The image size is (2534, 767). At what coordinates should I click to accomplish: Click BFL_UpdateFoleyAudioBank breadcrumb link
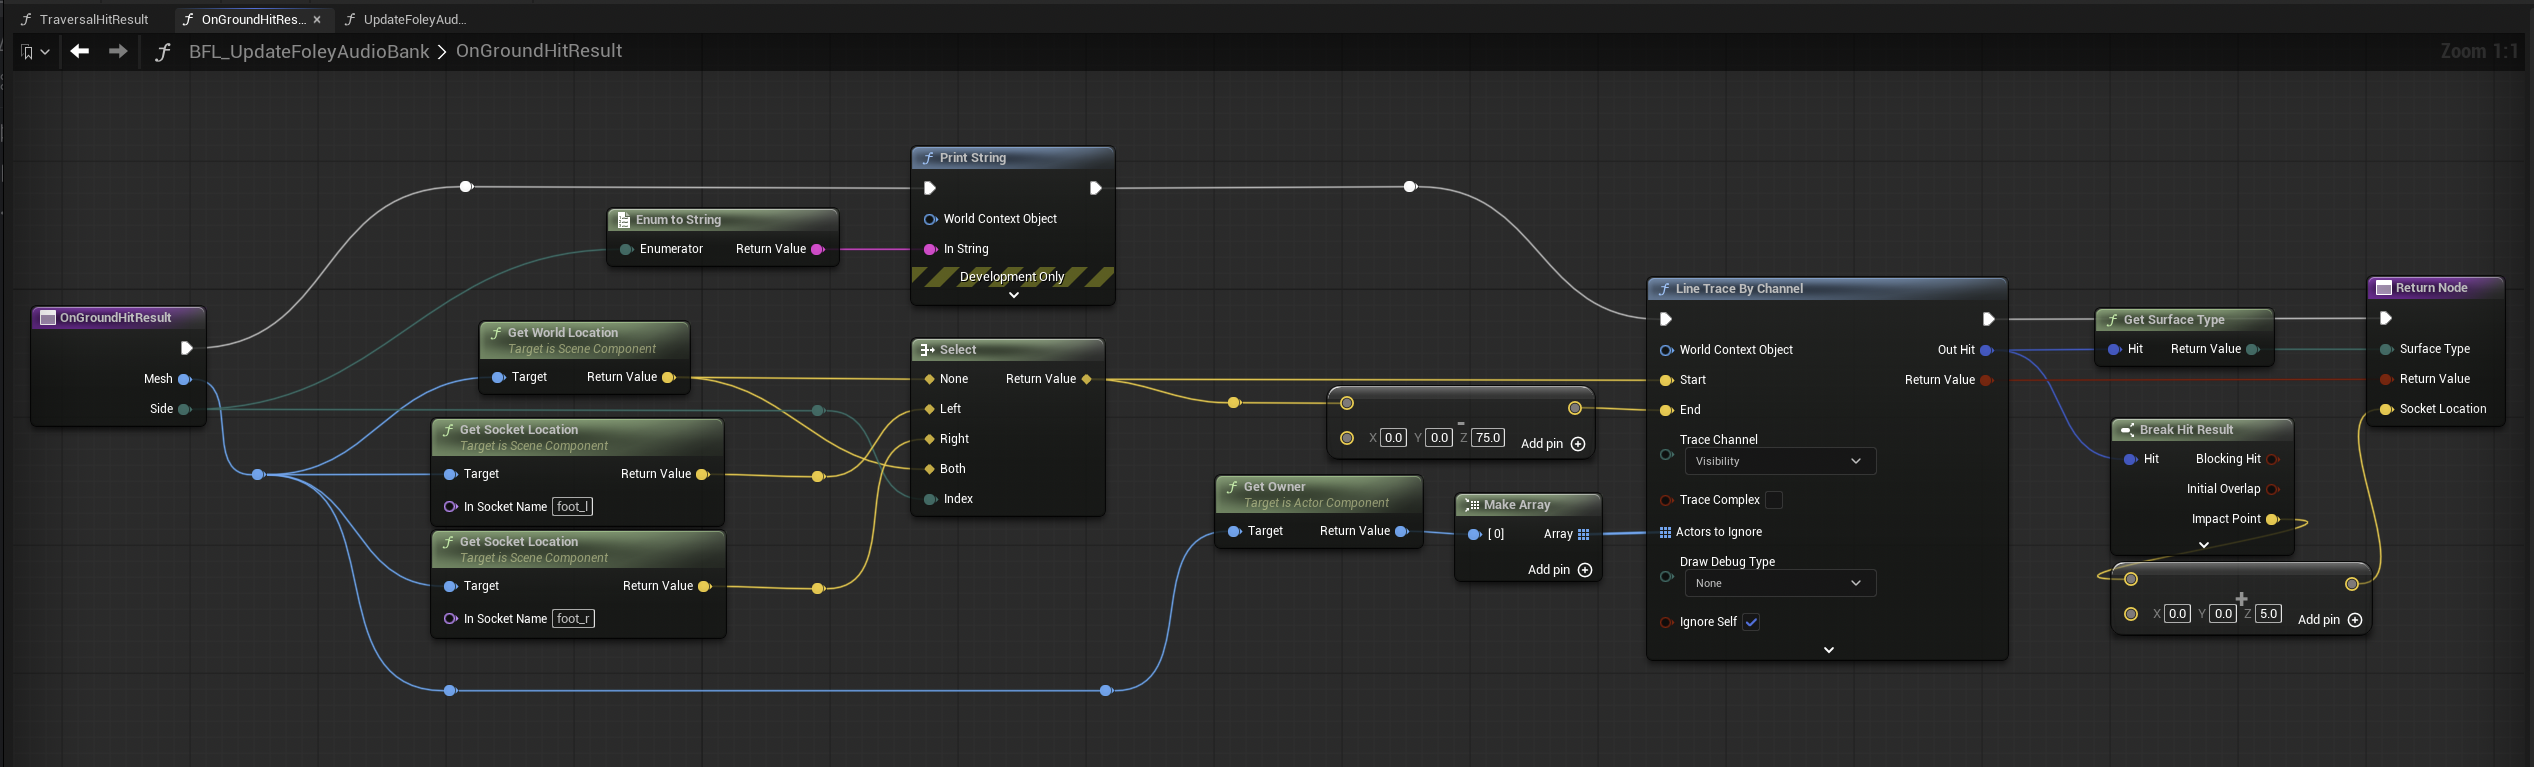tap(309, 52)
